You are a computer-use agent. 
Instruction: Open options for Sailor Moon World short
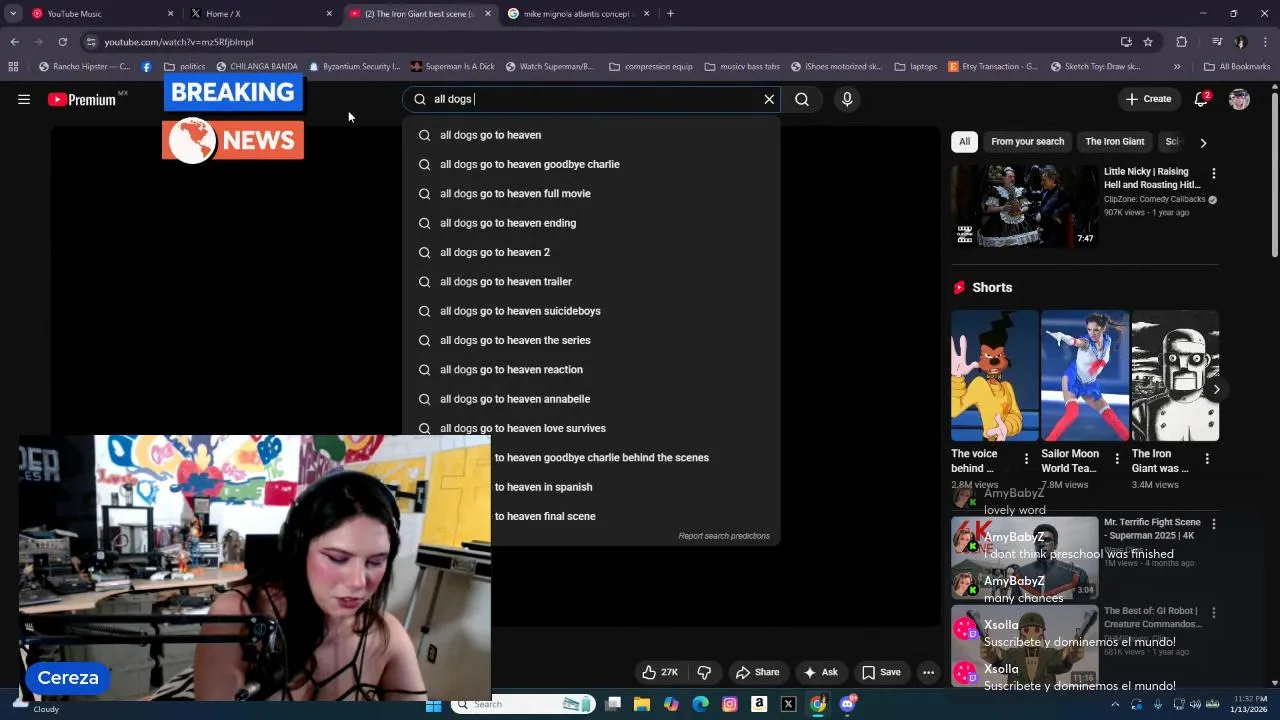1117,459
